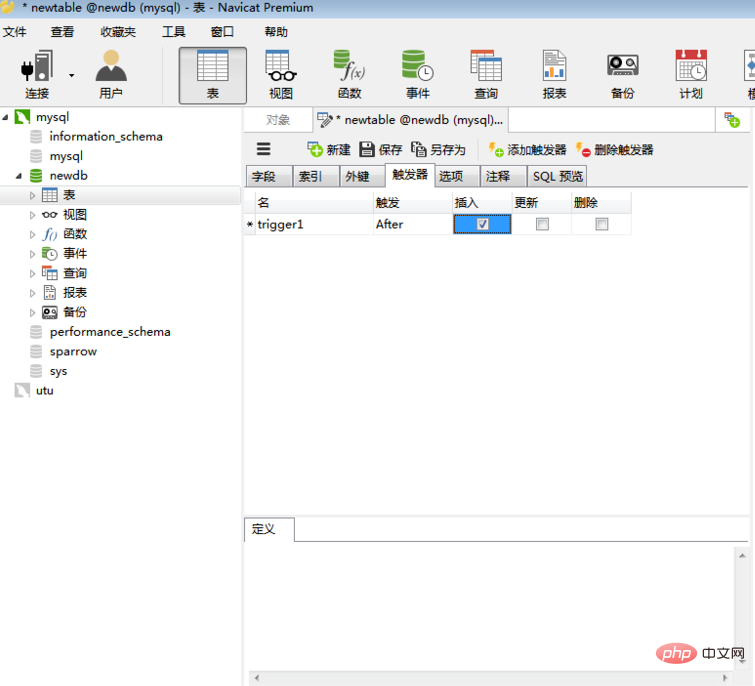Click the definition editor scroll-up arrow
This screenshot has width=755, height=686.
[x=742, y=556]
